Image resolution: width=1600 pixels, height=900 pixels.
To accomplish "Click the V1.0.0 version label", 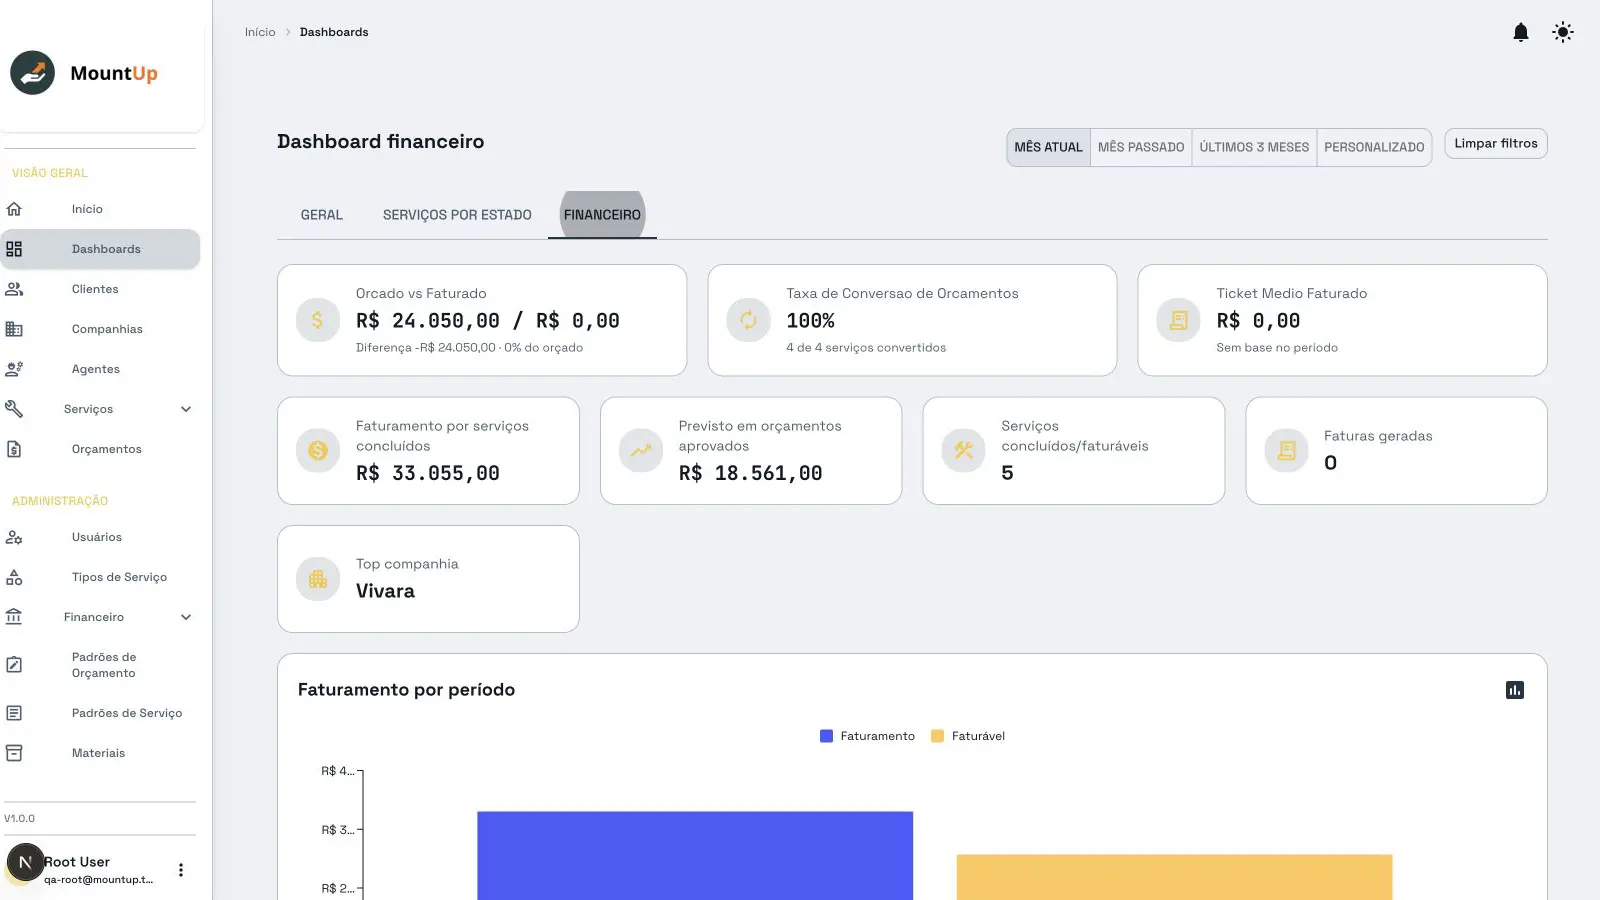I will click(19, 818).
